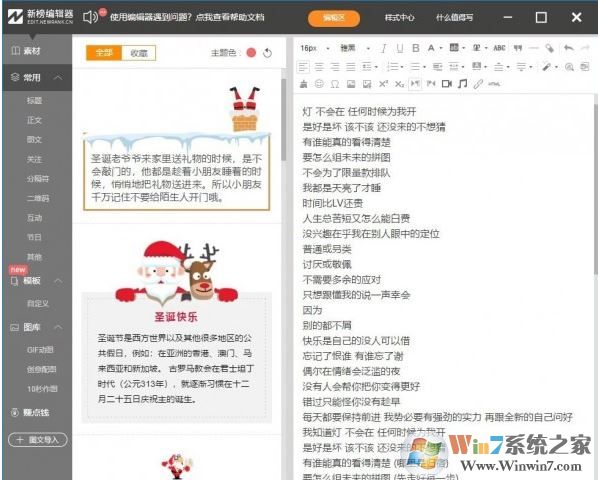Toggle bold formatting
The height and width of the screenshot is (480, 598).
[416, 48]
